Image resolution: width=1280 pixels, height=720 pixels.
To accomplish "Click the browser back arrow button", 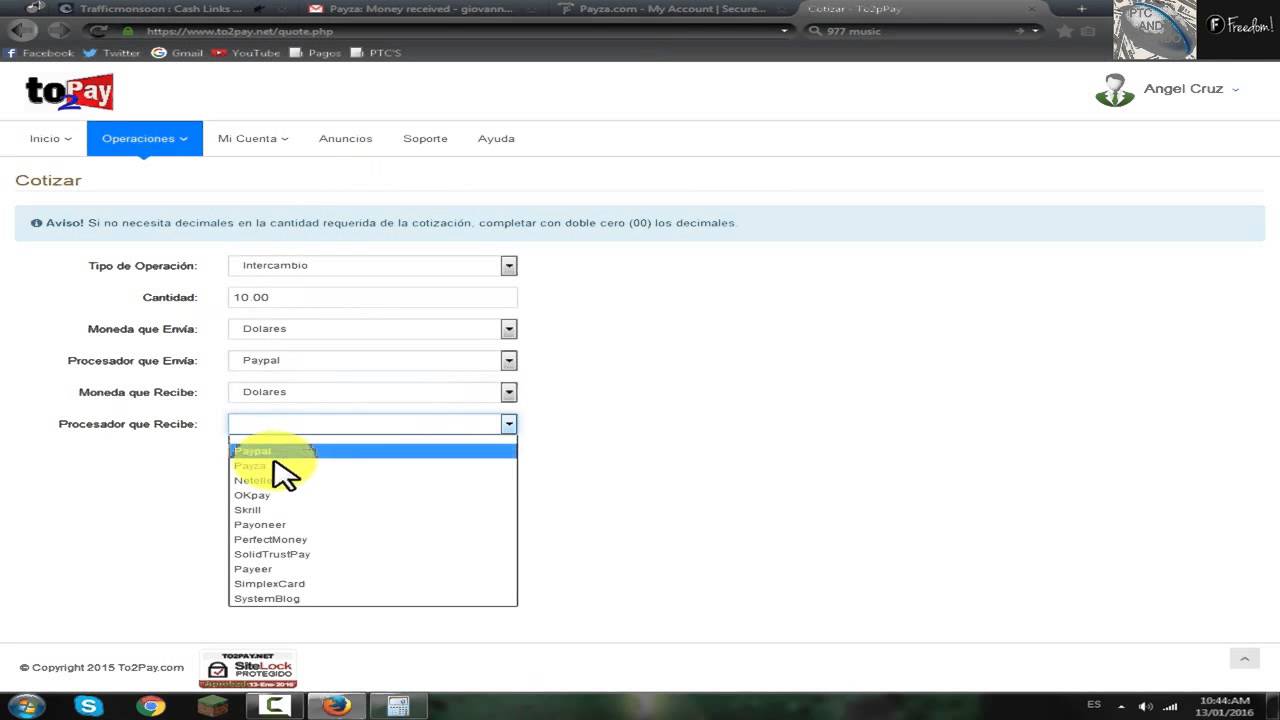I will pos(22,31).
